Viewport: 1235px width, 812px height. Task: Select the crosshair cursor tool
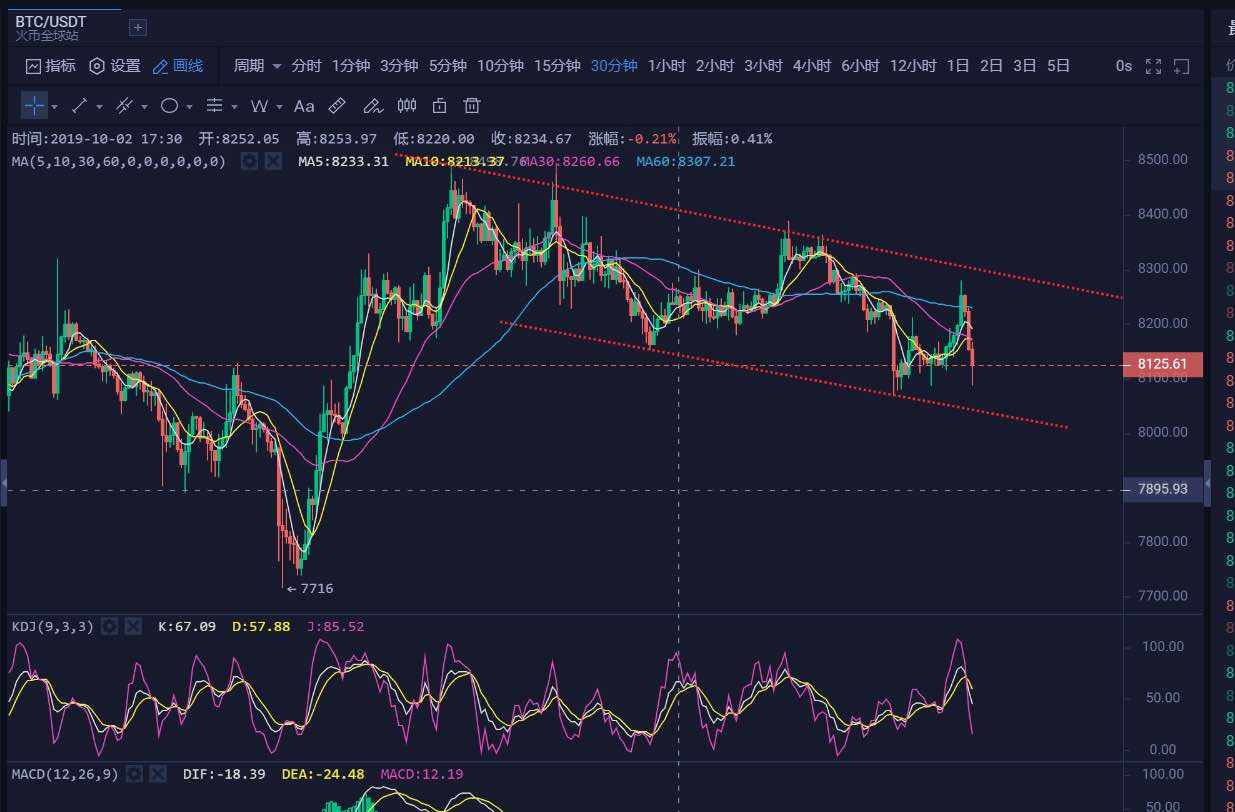34,105
